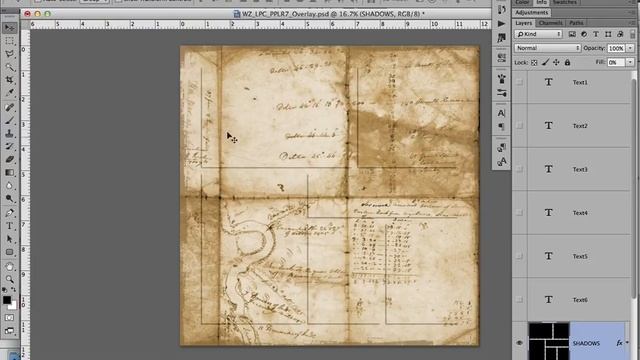Image resolution: width=640 pixels, height=360 pixels.
Task: Open the Fill slider arrow
Action: [x=630, y=62]
